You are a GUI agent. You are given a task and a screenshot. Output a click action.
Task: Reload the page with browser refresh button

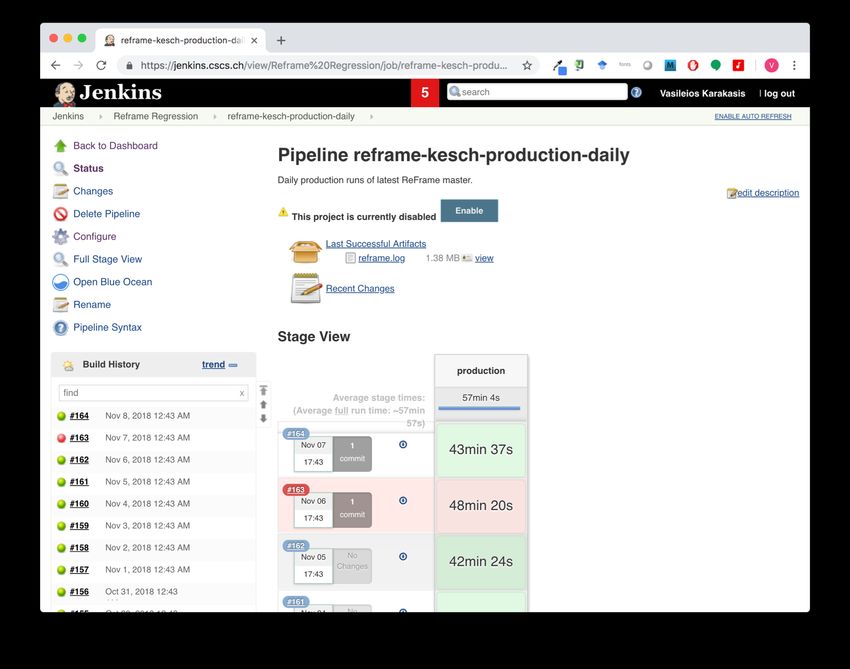[101, 66]
